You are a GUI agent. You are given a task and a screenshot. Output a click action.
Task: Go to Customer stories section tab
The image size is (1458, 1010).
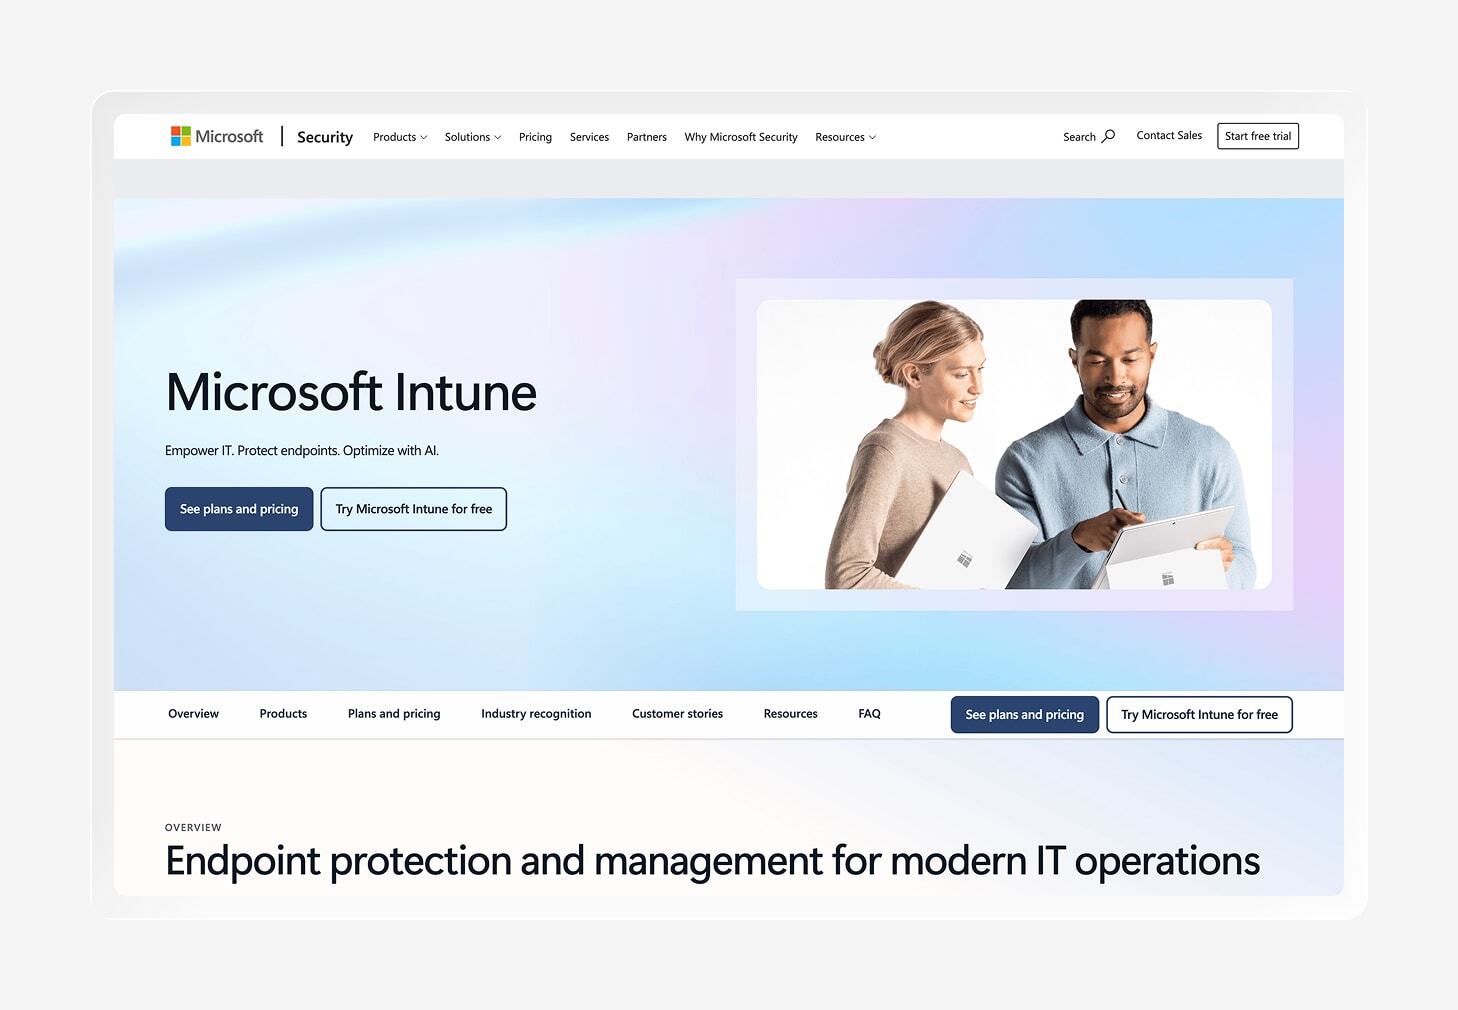(x=677, y=714)
